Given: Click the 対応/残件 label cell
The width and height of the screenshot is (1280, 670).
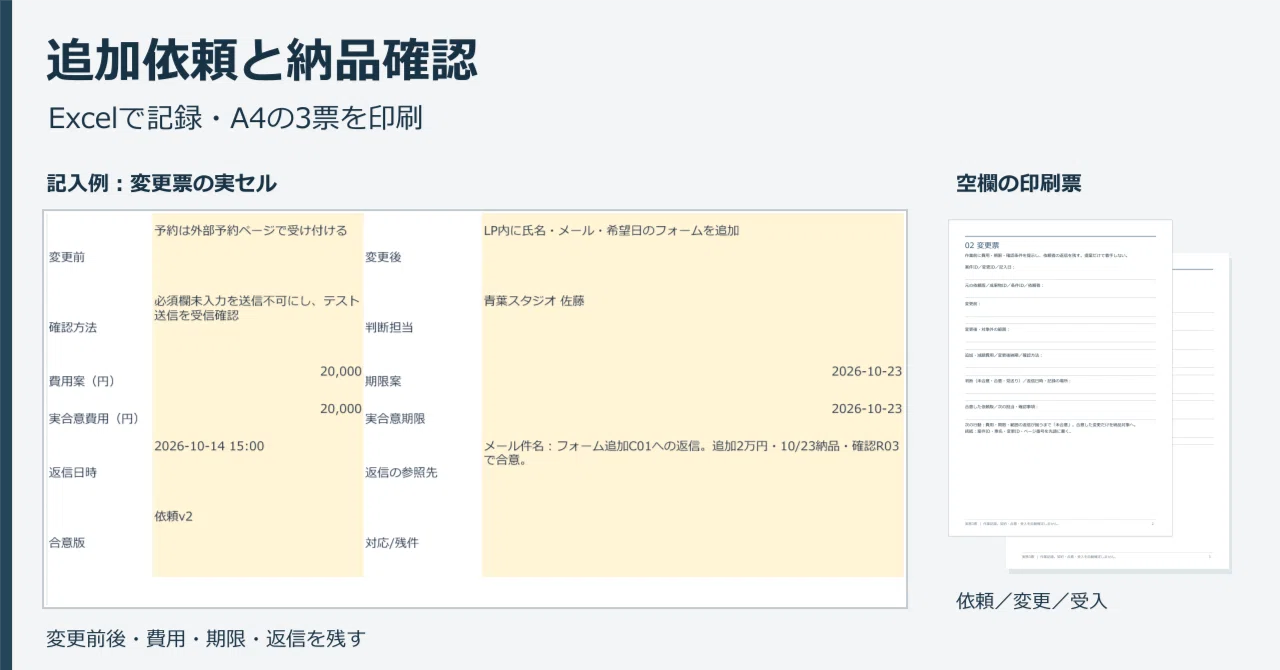Looking at the screenshot, I should pos(392,543).
